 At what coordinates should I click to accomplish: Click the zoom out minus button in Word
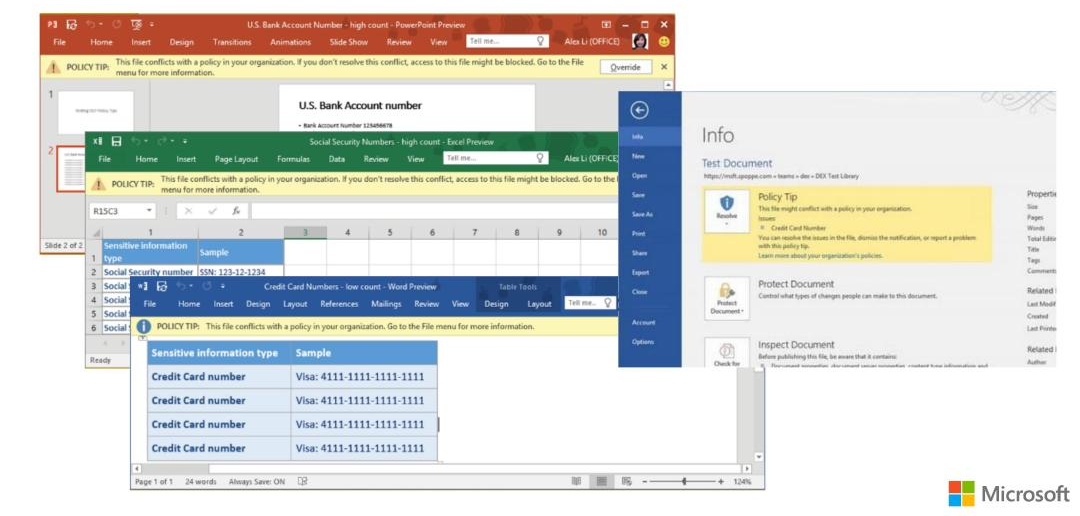coord(645,482)
